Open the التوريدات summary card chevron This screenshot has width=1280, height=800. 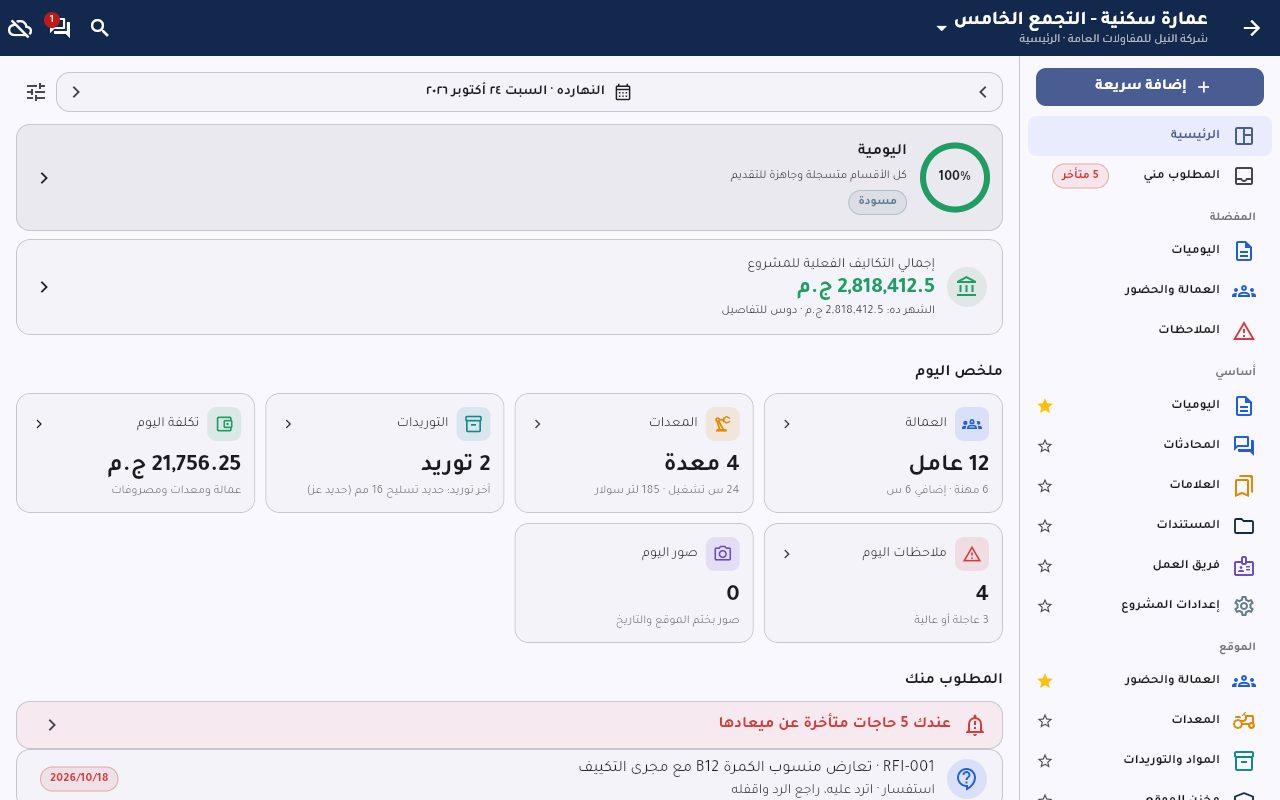tap(288, 424)
